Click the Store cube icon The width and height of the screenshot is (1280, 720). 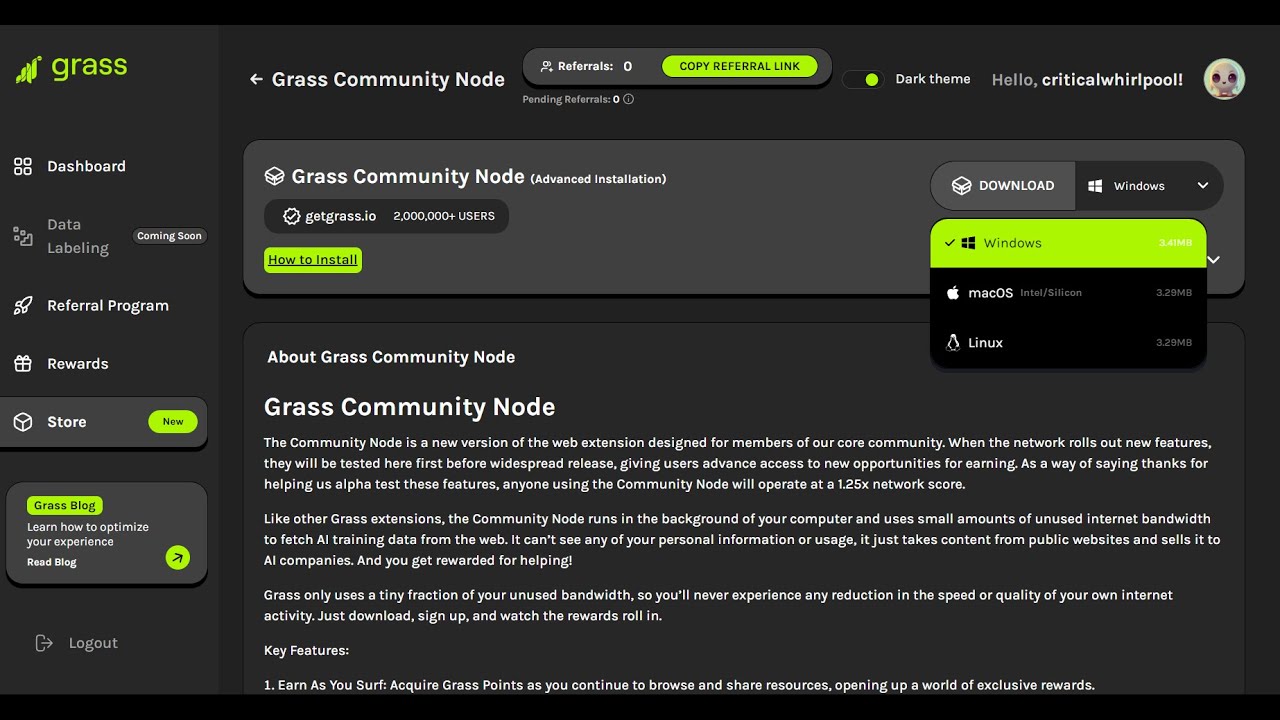23,422
